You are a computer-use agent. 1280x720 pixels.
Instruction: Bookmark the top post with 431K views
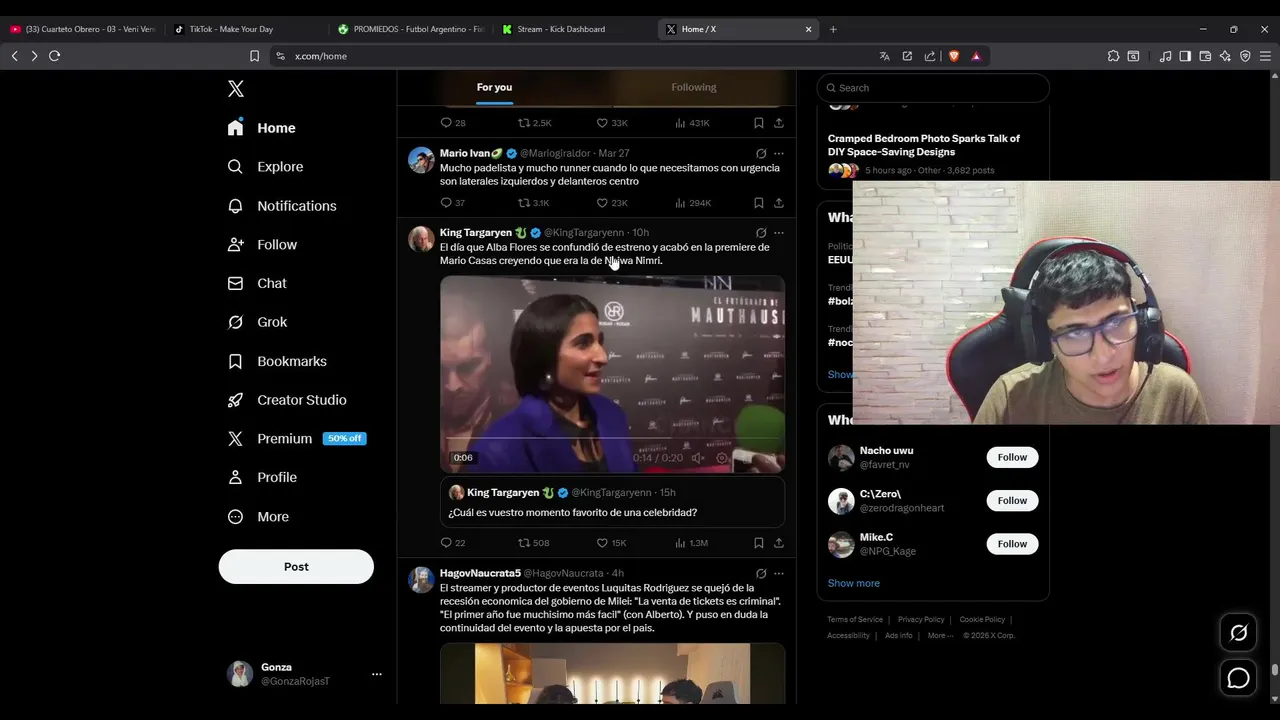pos(759,123)
